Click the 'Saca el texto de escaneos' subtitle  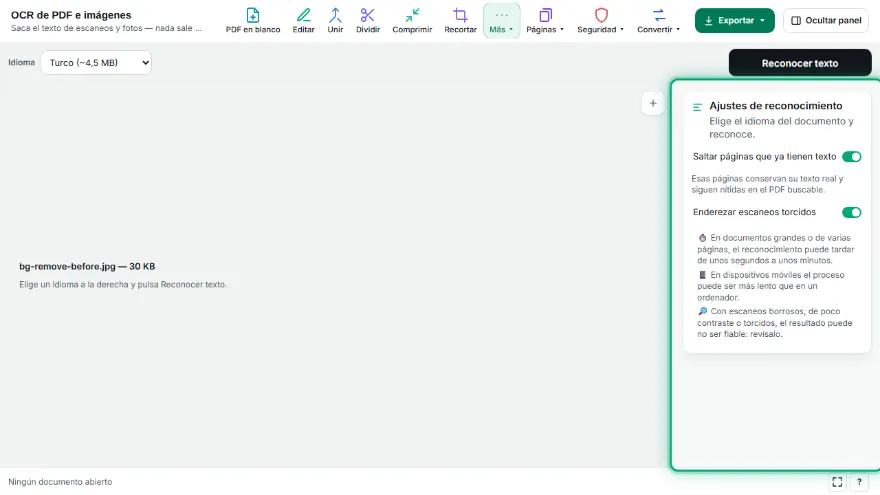(107, 28)
